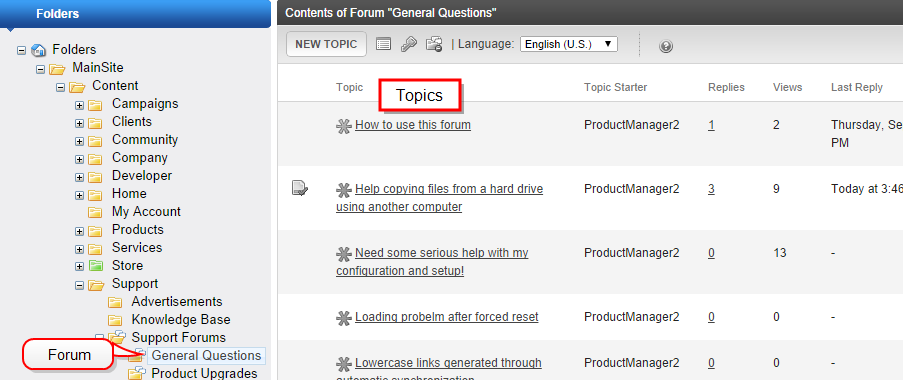The height and width of the screenshot is (380, 903).
Task: Click the permissions key icon in toolbar
Action: [408, 44]
